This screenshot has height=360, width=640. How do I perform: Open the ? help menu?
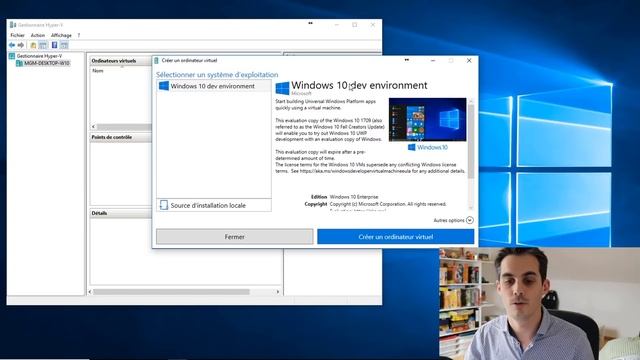(79, 36)
